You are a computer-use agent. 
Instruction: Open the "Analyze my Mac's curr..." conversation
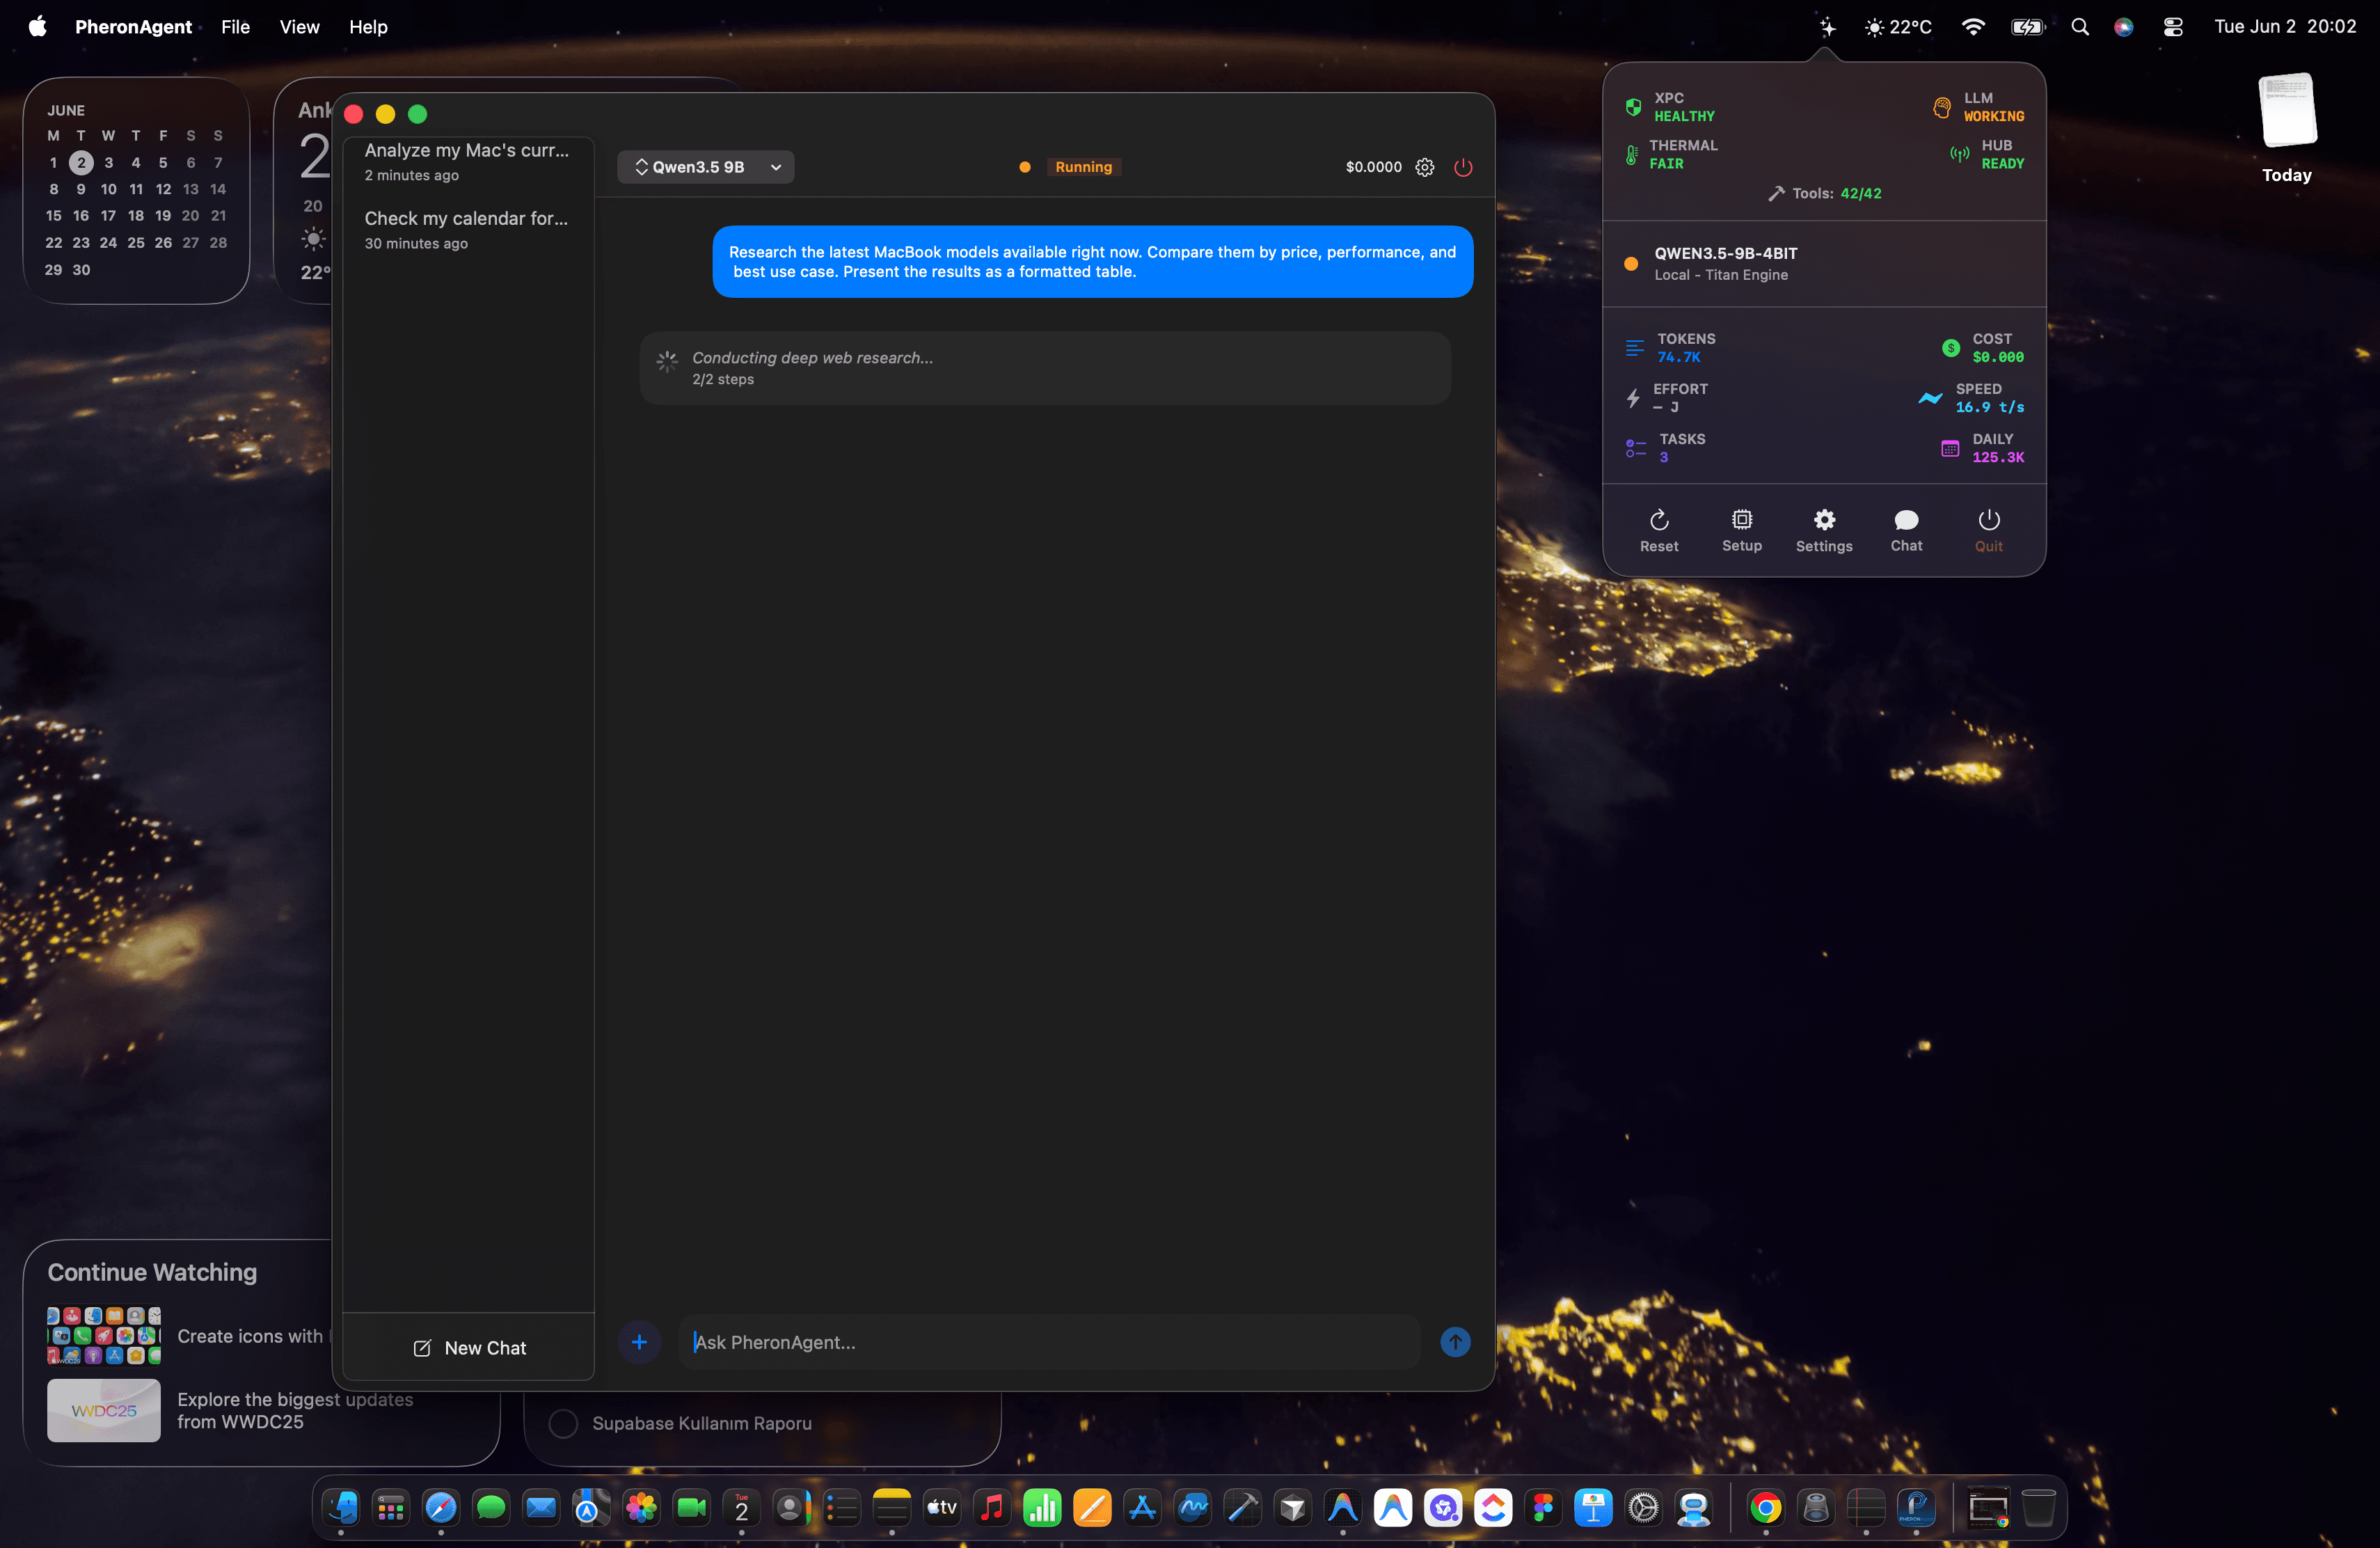pyautogui.click(x=467, y=161)
